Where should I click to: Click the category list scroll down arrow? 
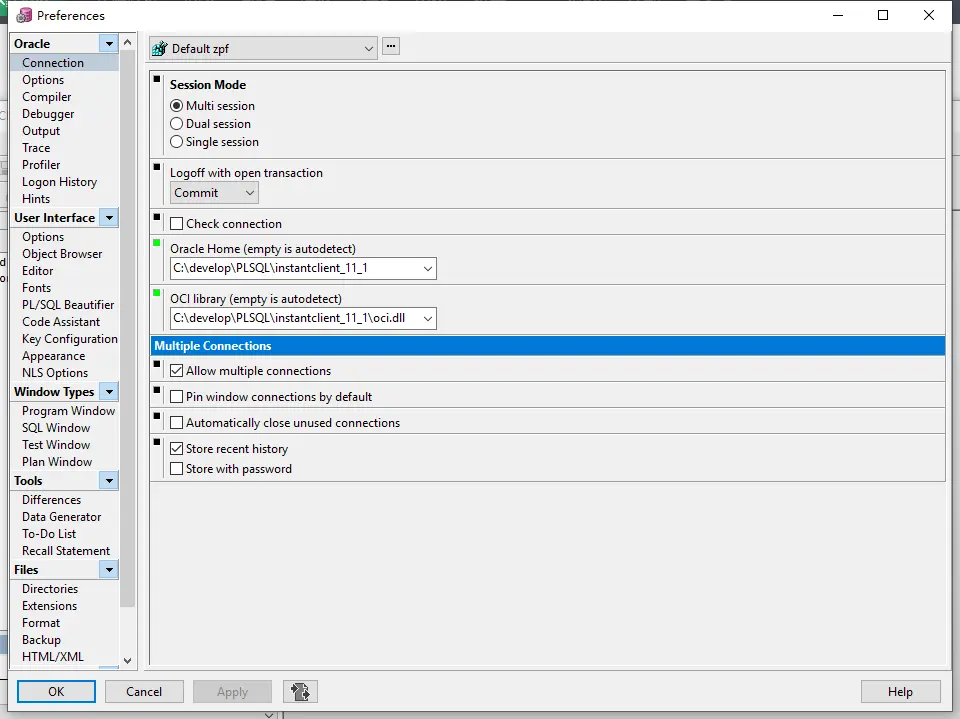[127, 660]
